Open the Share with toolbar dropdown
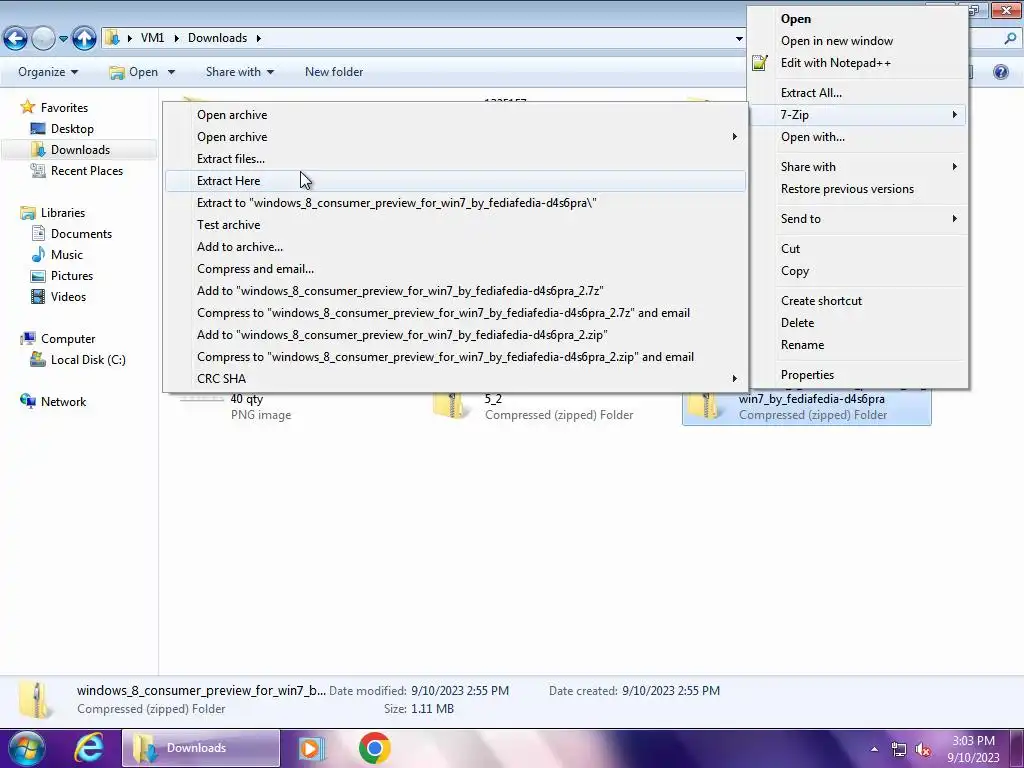1024x768 pixels. point(240,72)
